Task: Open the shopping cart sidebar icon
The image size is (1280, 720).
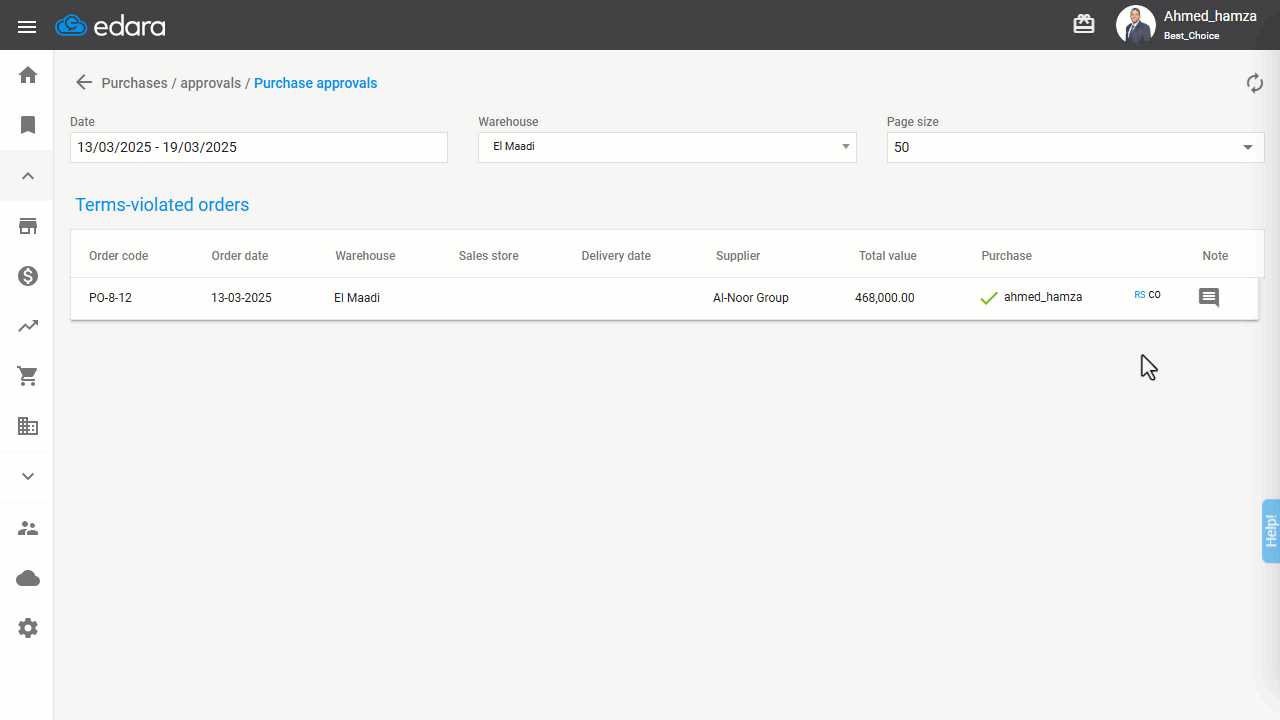Action: tap(28, 376)
